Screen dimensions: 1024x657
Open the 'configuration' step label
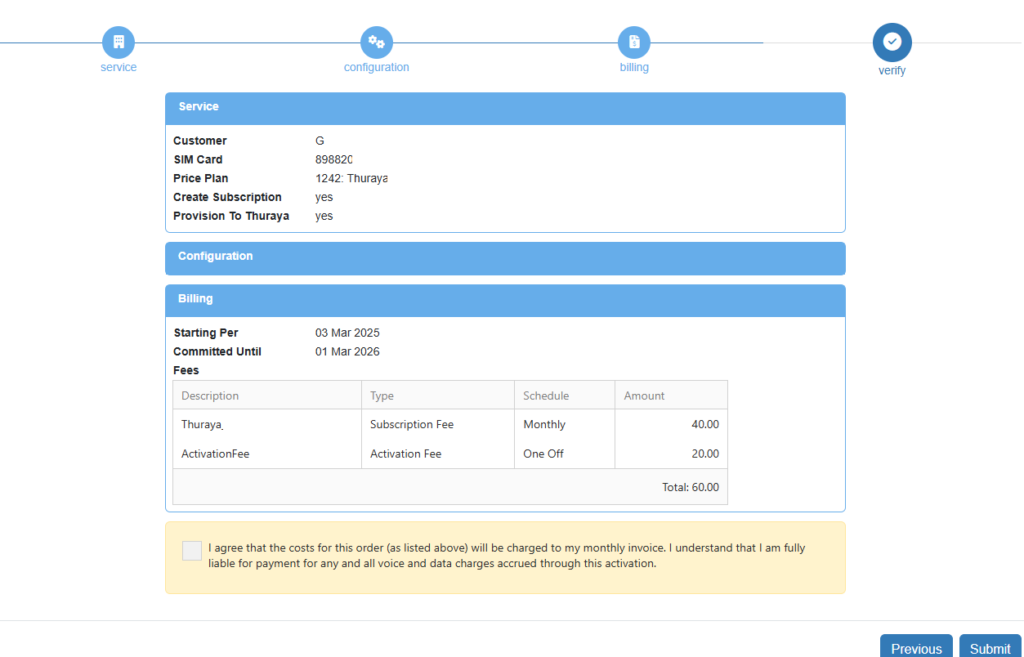376,67
